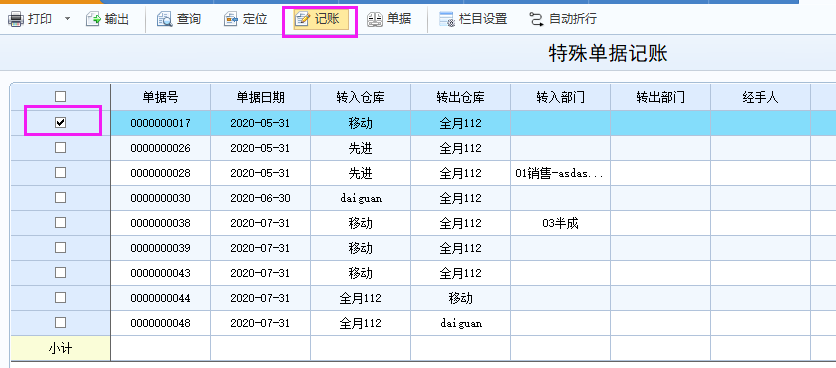This screenshot has width=836, height=368.
Task: Check the box for document 0000000038
Action: click(60, 222)
